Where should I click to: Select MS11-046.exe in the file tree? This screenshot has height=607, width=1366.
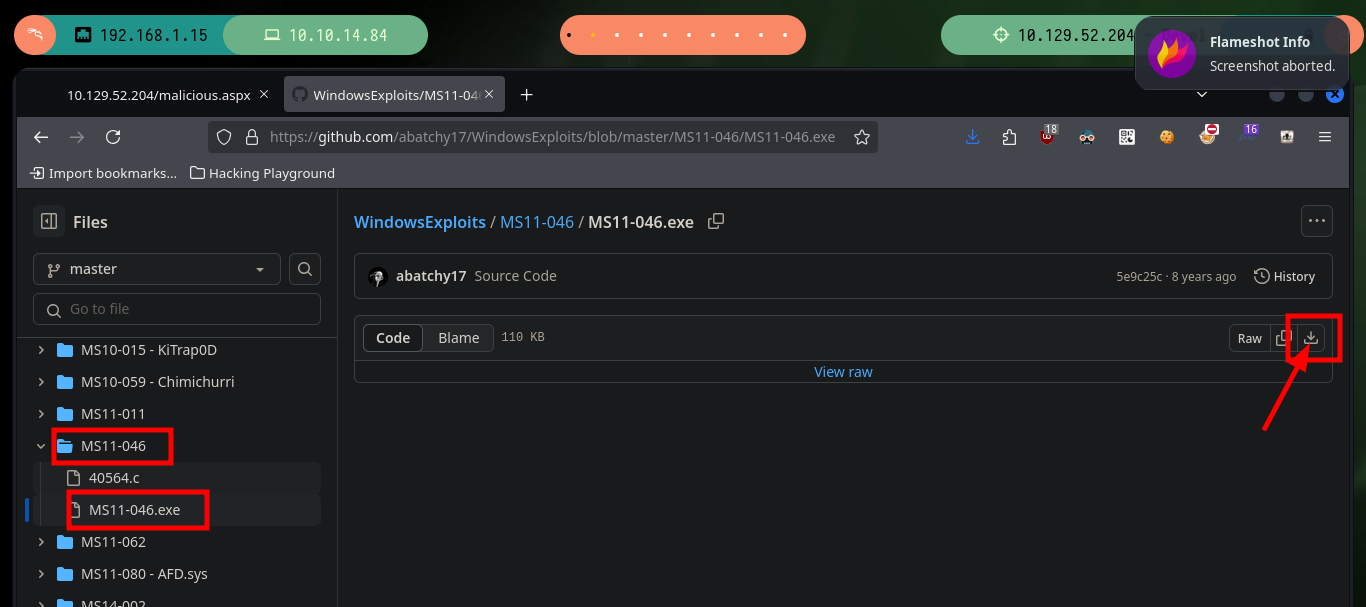click(135, 510)
